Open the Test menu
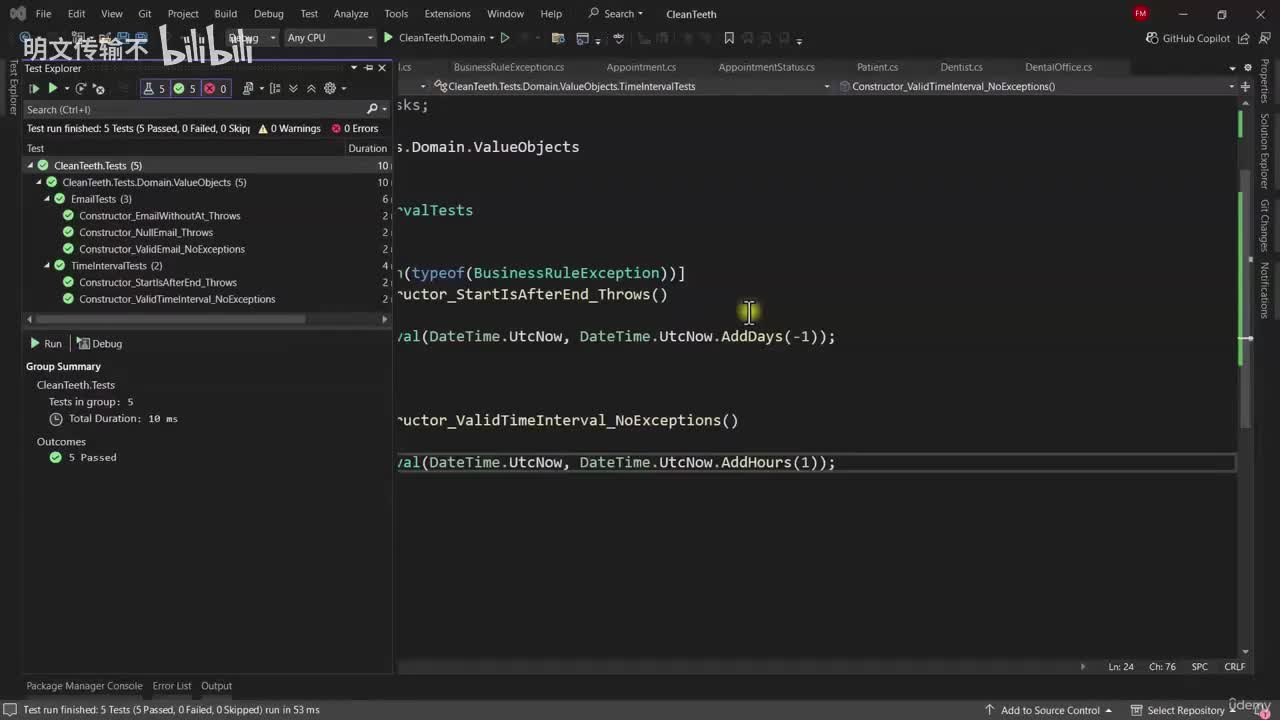This screenshot has width=1280, height=720. pos(309,14)
